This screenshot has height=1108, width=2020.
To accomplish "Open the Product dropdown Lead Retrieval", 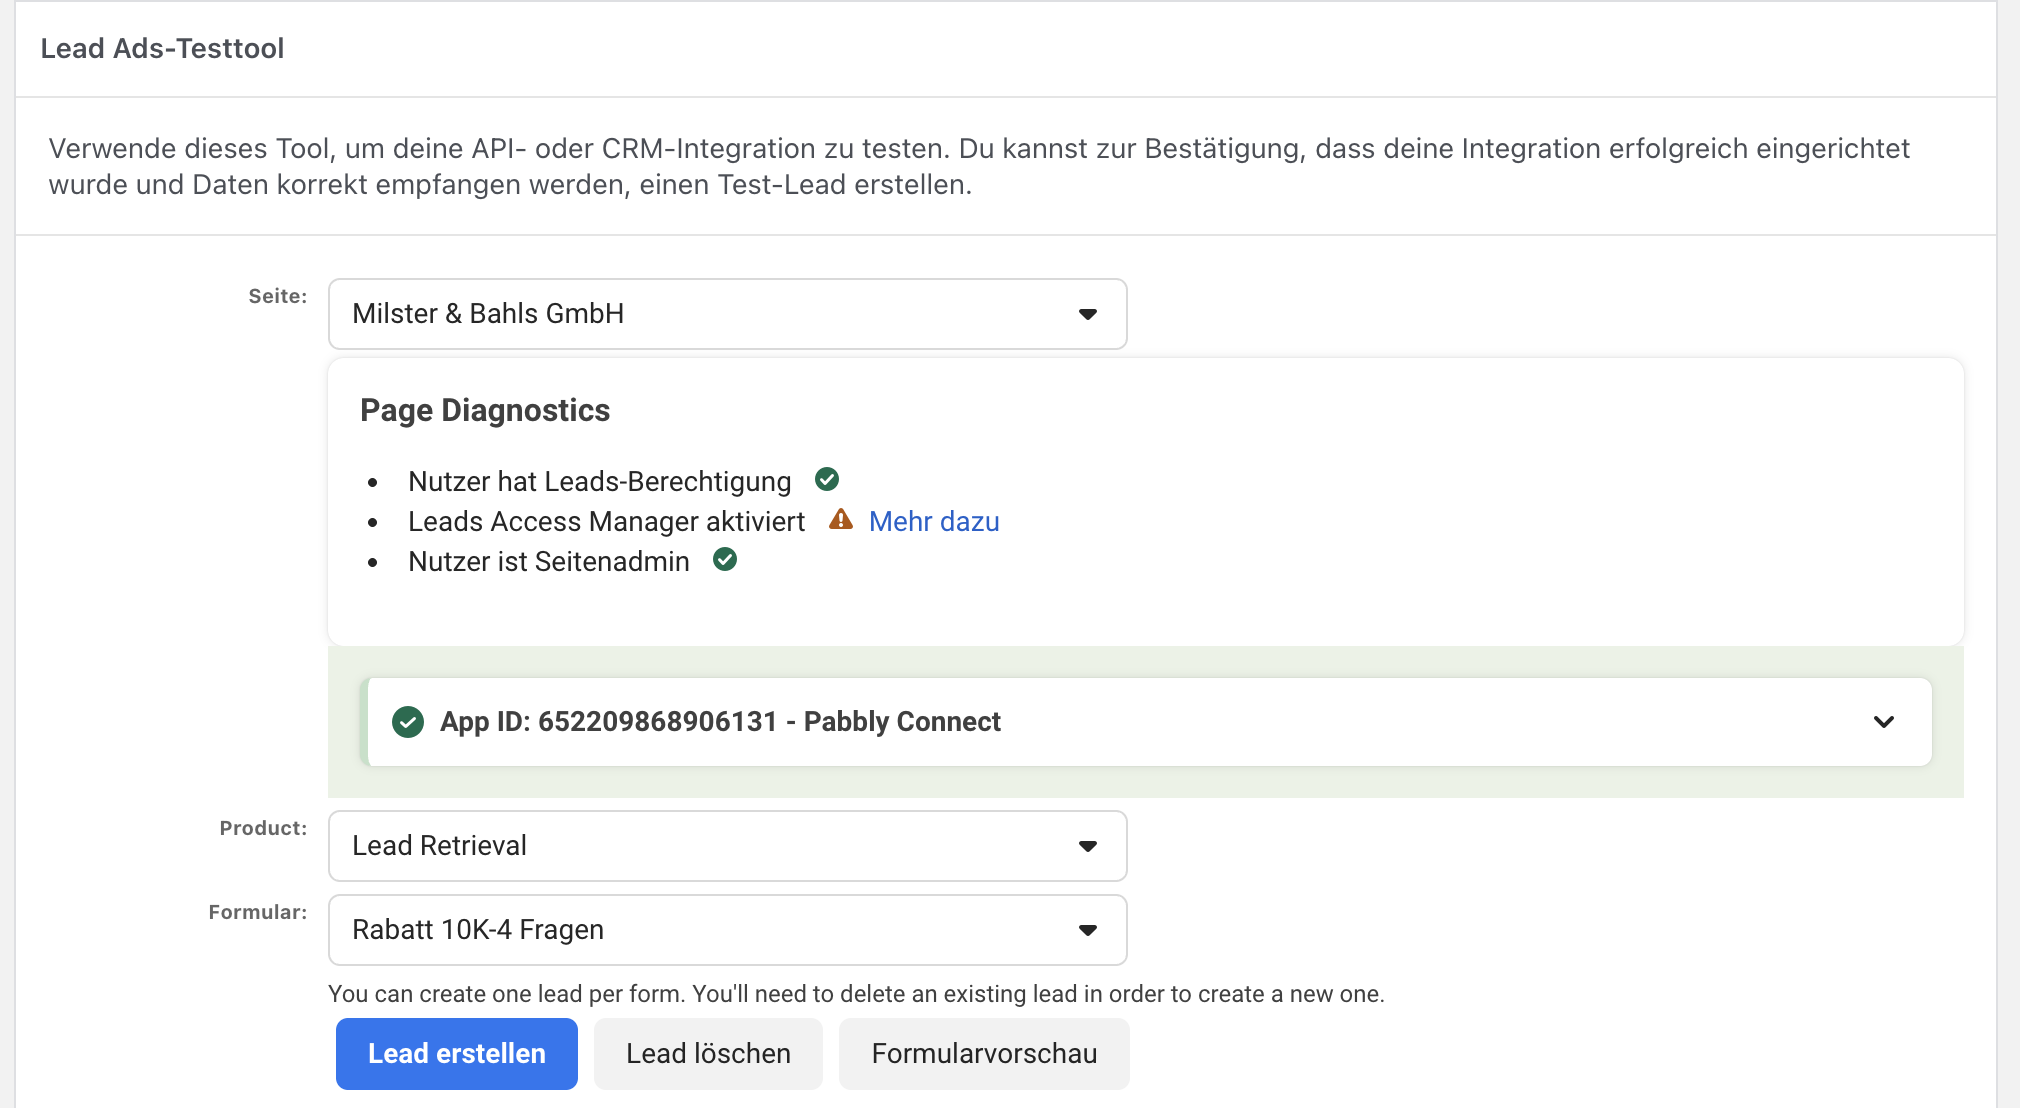I will coord(727,846).
